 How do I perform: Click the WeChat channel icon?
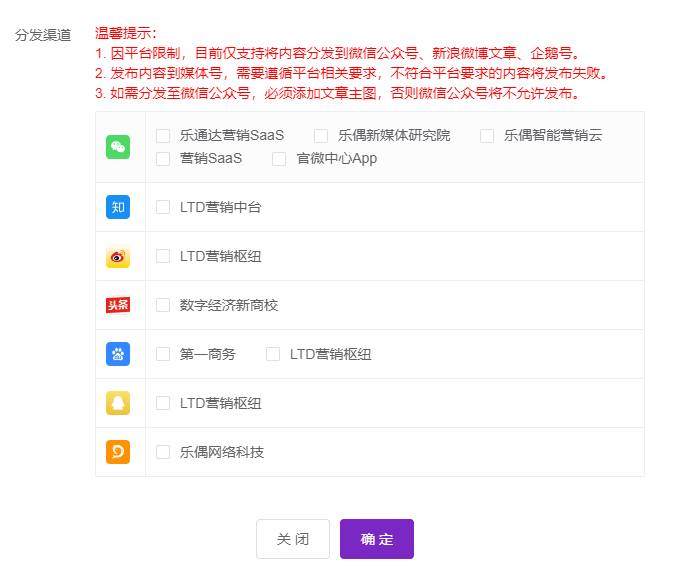118,147
